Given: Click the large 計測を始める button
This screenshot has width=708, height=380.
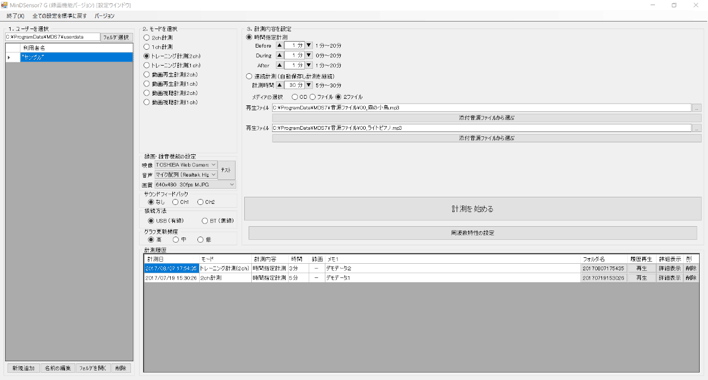Looking at the screenshot, I should (473, 209).
